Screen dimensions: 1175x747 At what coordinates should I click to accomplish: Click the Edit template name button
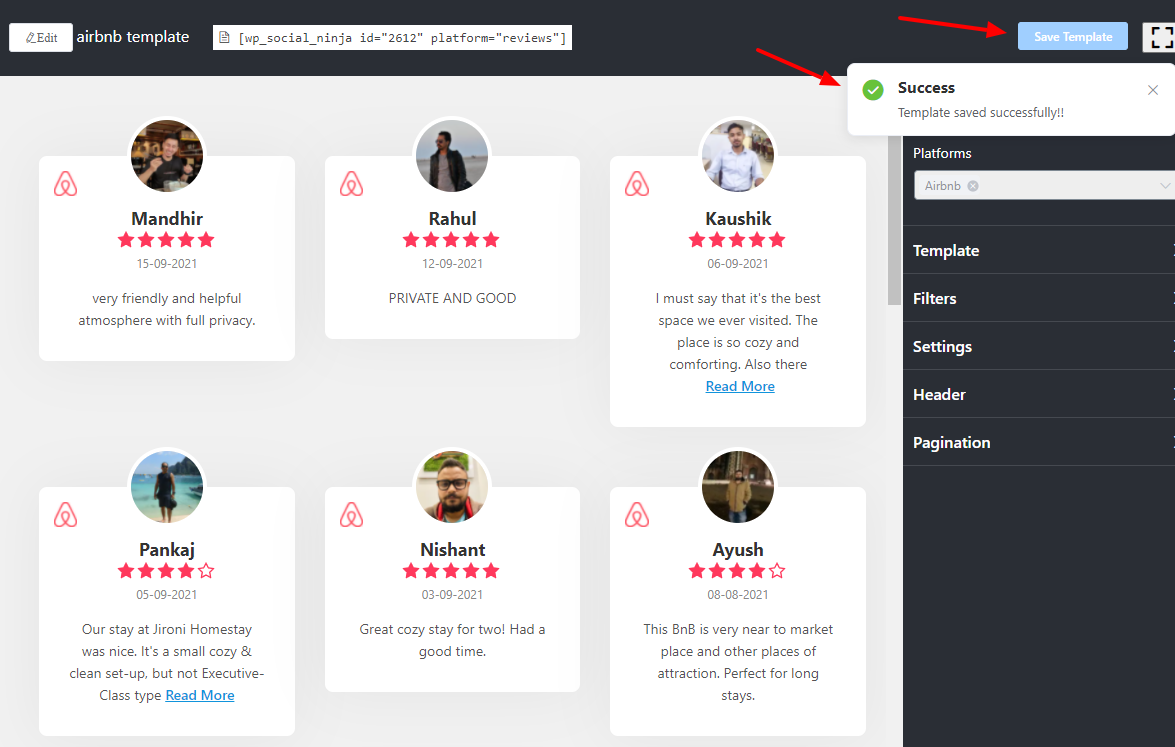click(41, 38)
